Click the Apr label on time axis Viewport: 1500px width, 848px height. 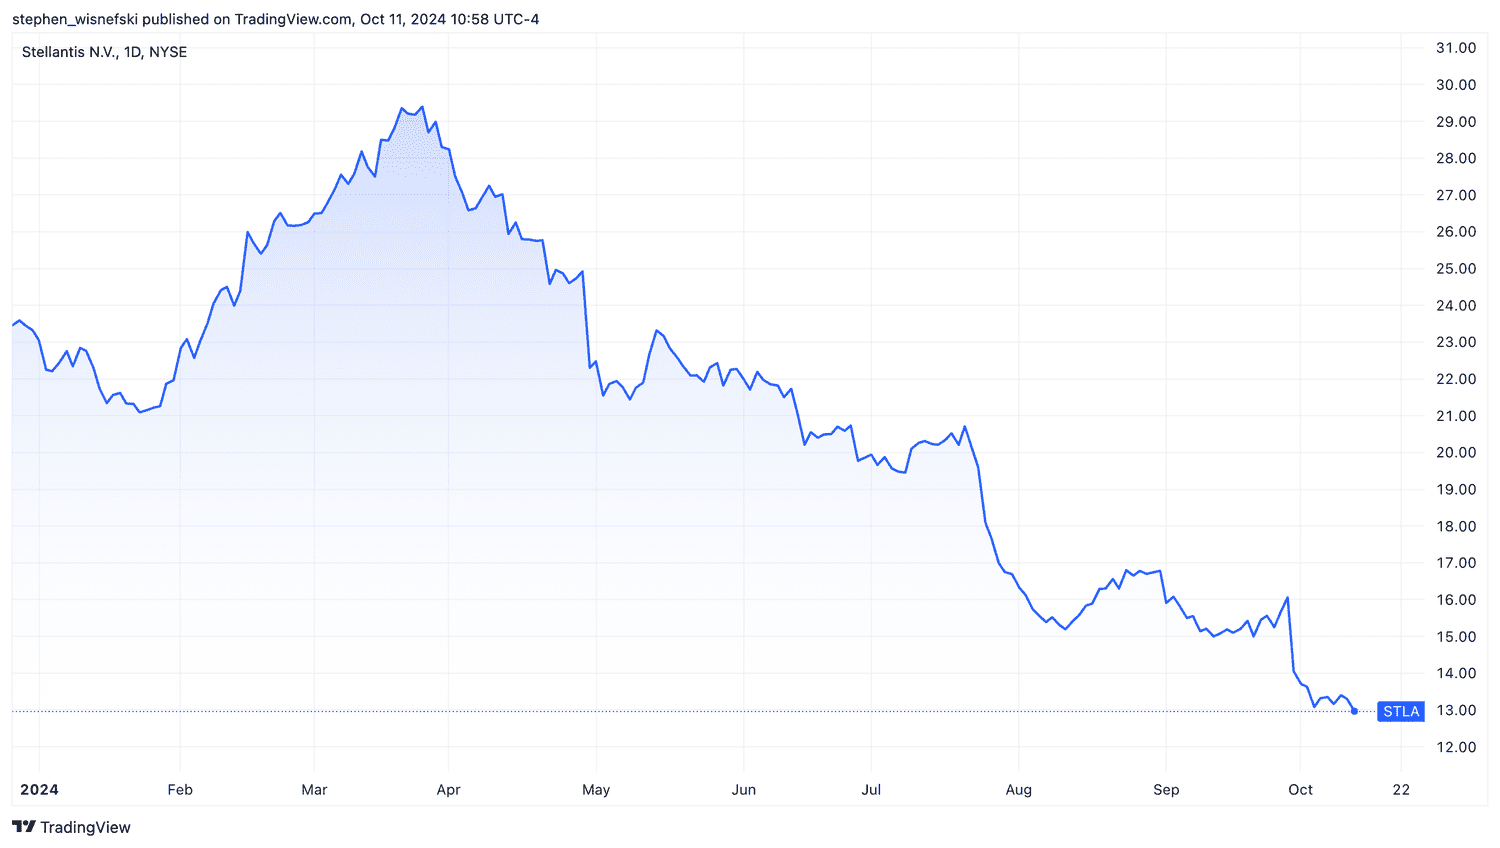pyautogui.click(x=449, y=790)
